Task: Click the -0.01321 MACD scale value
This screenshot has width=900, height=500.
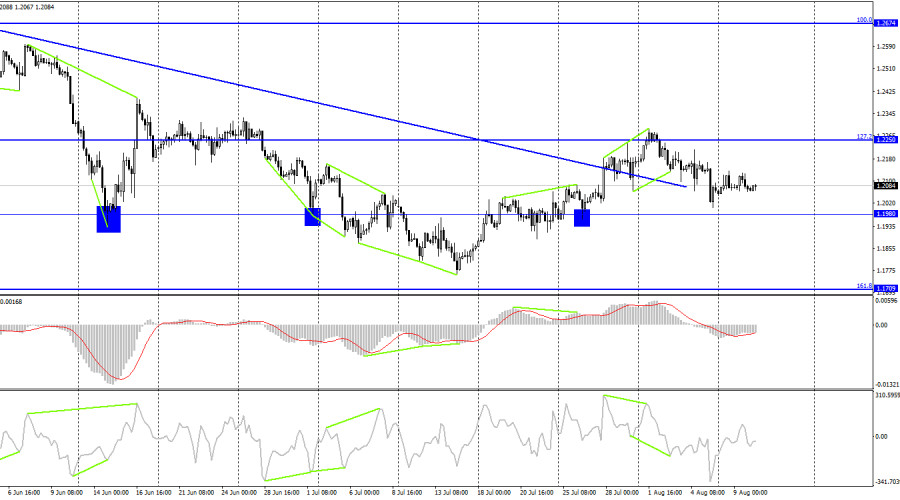Action: [x=887, y=384]
